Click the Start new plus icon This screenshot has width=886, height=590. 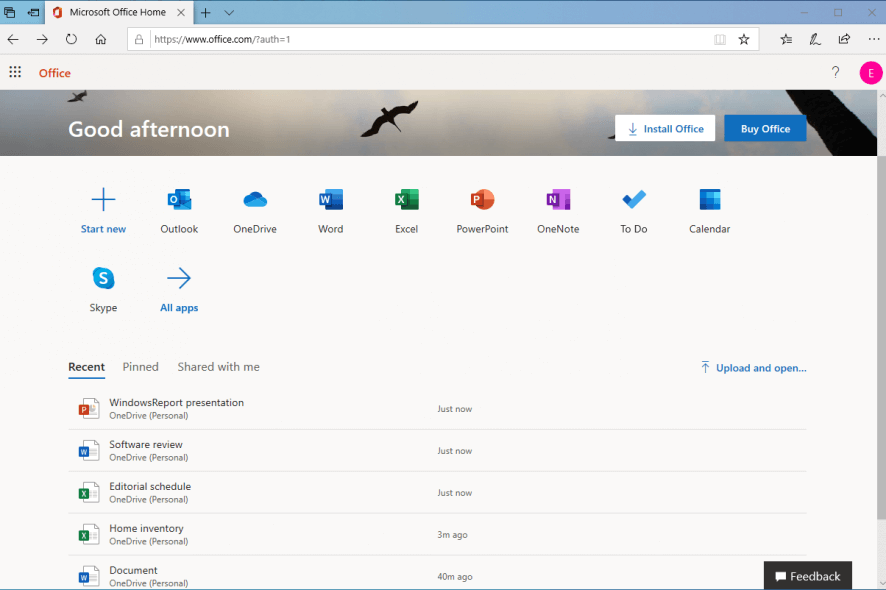coord(103,199)
